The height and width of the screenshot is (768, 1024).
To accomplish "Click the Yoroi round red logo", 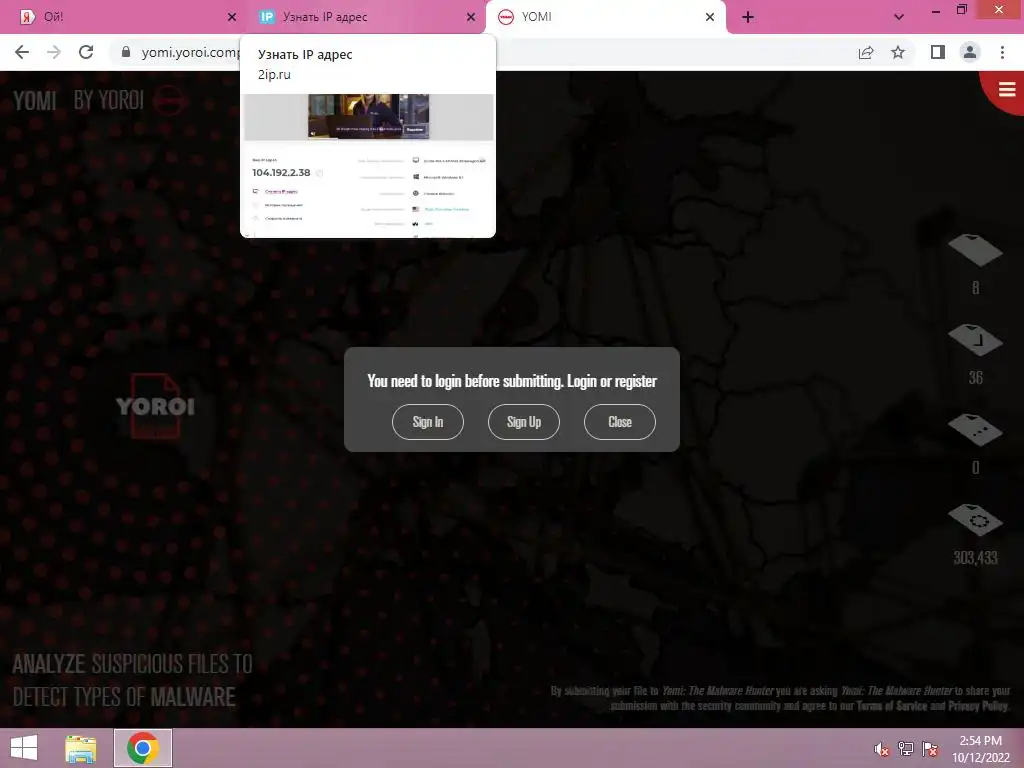I will coord(168,100).
